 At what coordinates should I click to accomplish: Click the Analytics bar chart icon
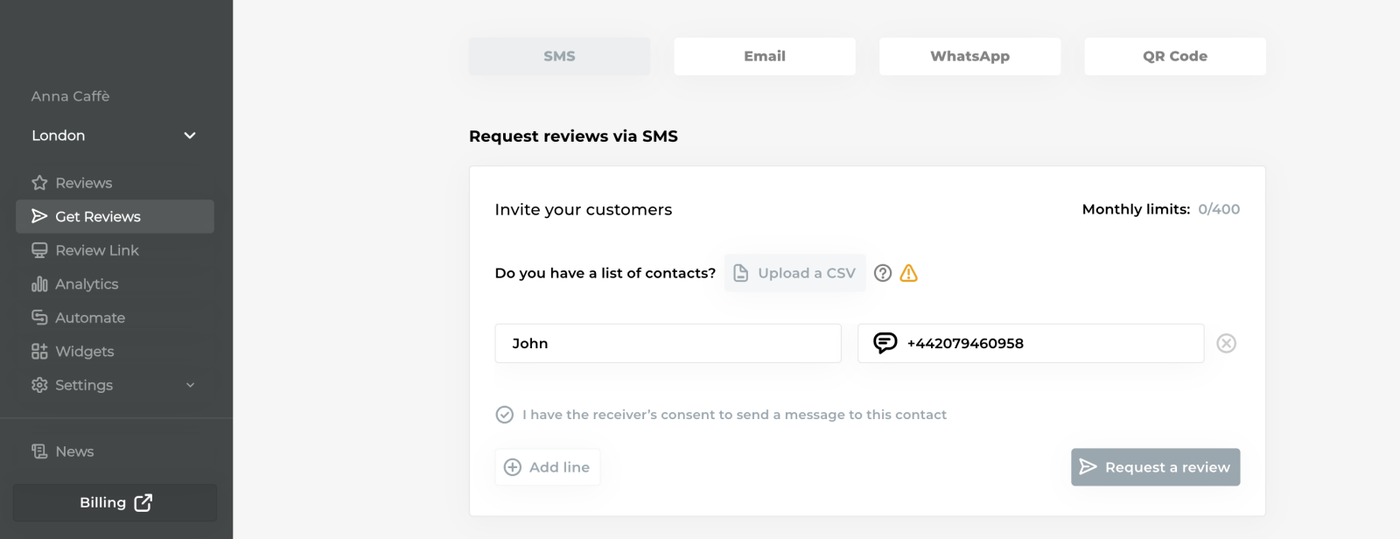click(x=40, y=284)
